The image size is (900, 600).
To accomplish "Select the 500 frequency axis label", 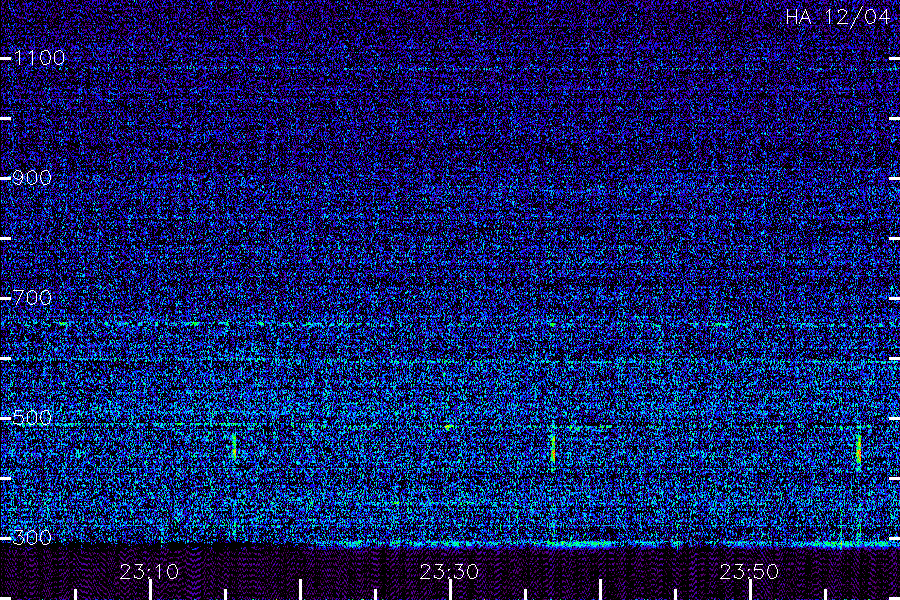I will (x=32, y=418).
